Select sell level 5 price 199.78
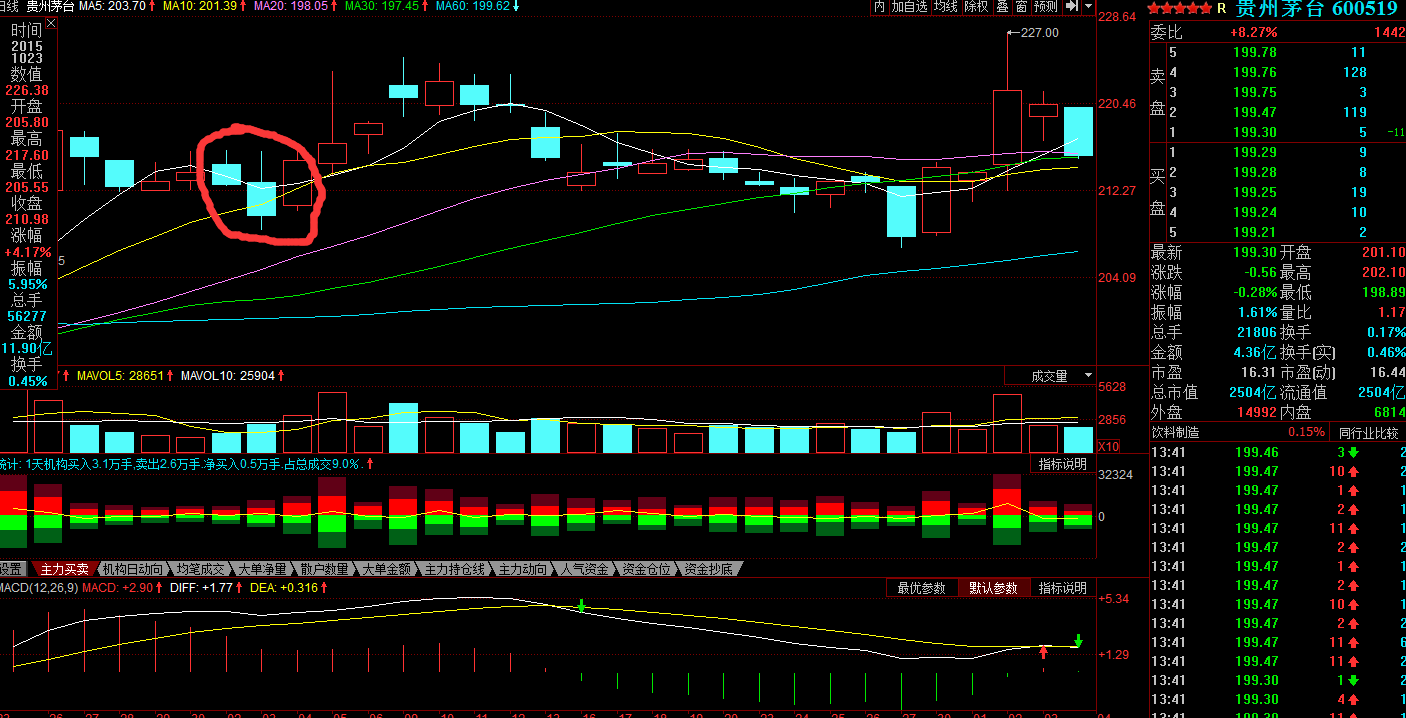1406x718 pixels. 1255,52
